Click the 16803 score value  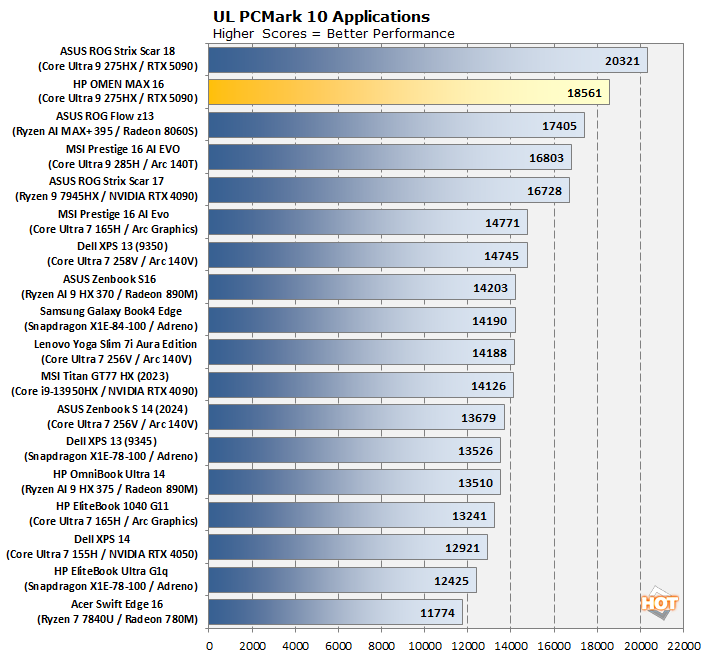(x=546, y=158)
